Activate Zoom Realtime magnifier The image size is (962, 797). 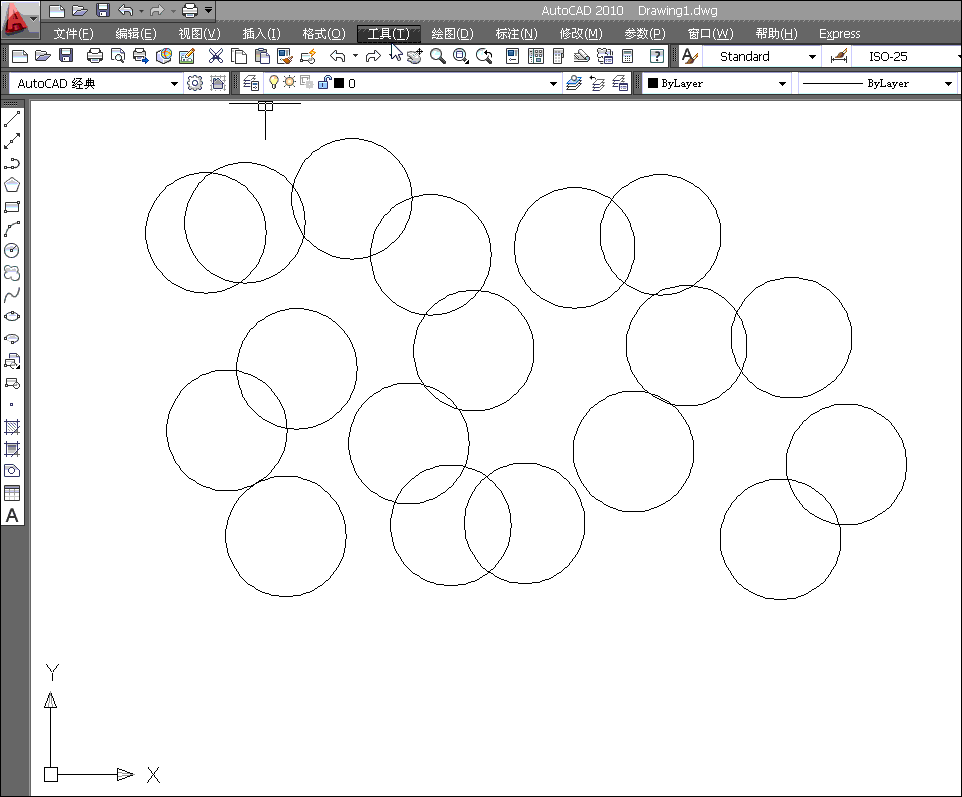pyautogui.click(x=437, y=56)
